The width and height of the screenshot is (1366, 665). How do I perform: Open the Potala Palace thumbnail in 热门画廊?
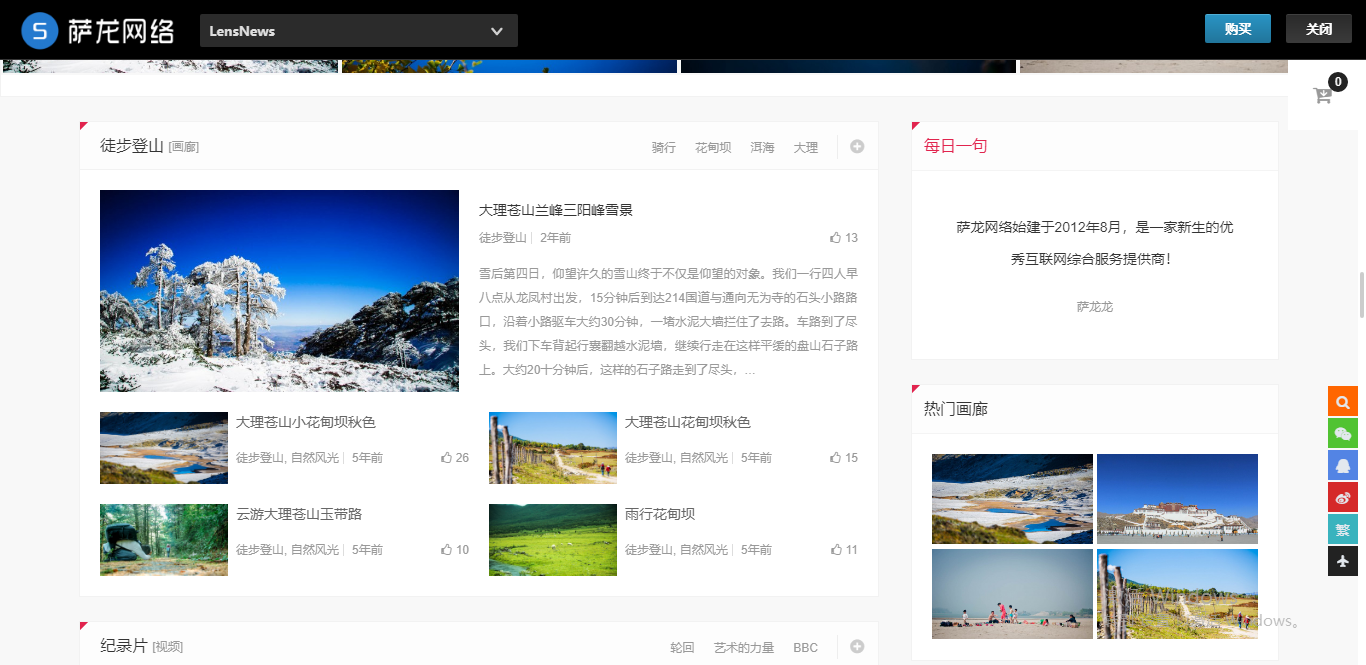point(1177,498)
